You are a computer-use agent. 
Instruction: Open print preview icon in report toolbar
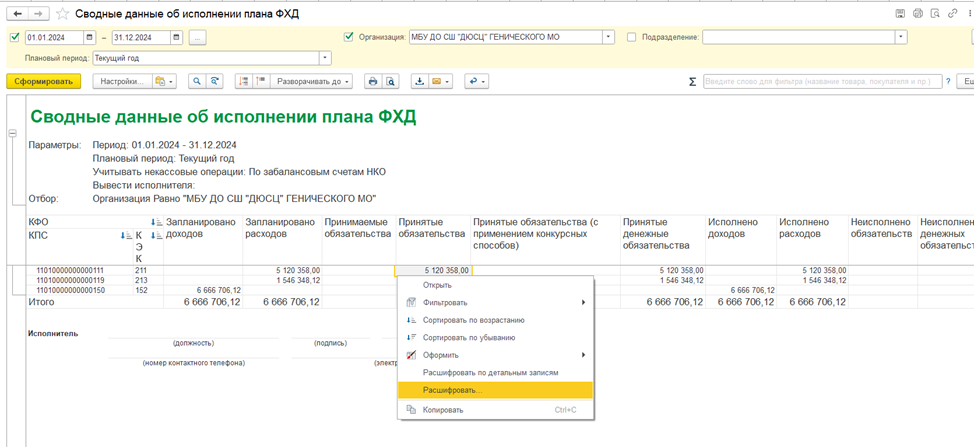pyautogui.click(x=390, y=81)
